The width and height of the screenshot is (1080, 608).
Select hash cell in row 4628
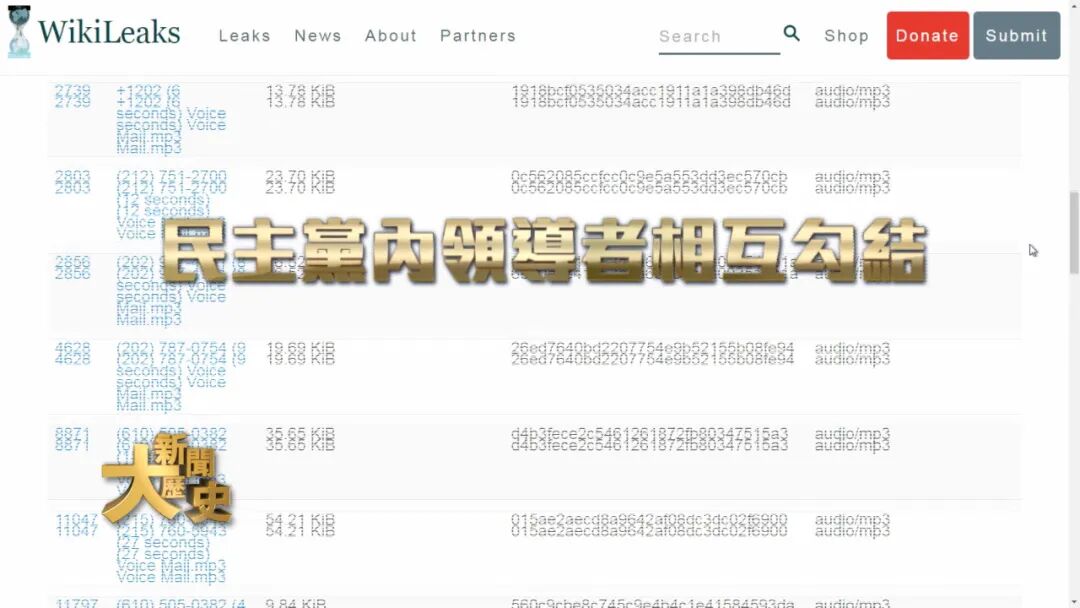652,353
